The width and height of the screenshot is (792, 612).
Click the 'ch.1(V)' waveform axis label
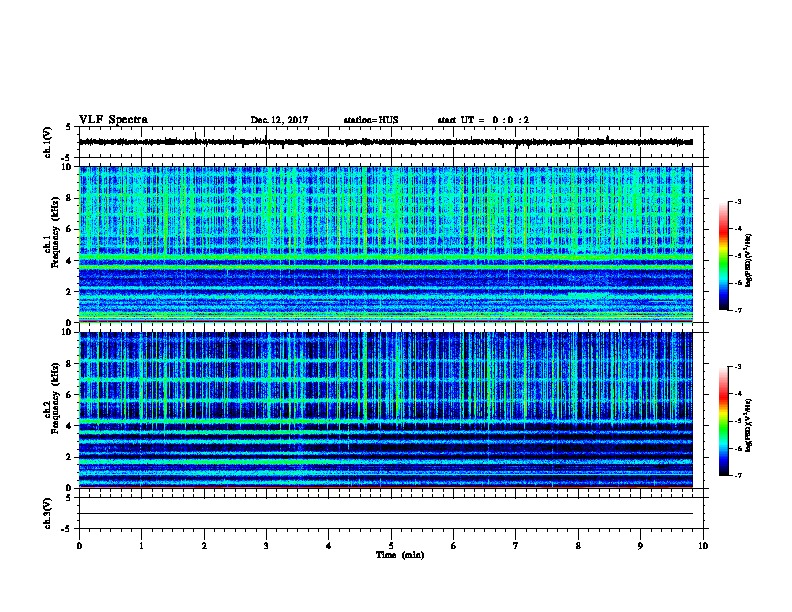pyautogui.click(x=48, y=142)
